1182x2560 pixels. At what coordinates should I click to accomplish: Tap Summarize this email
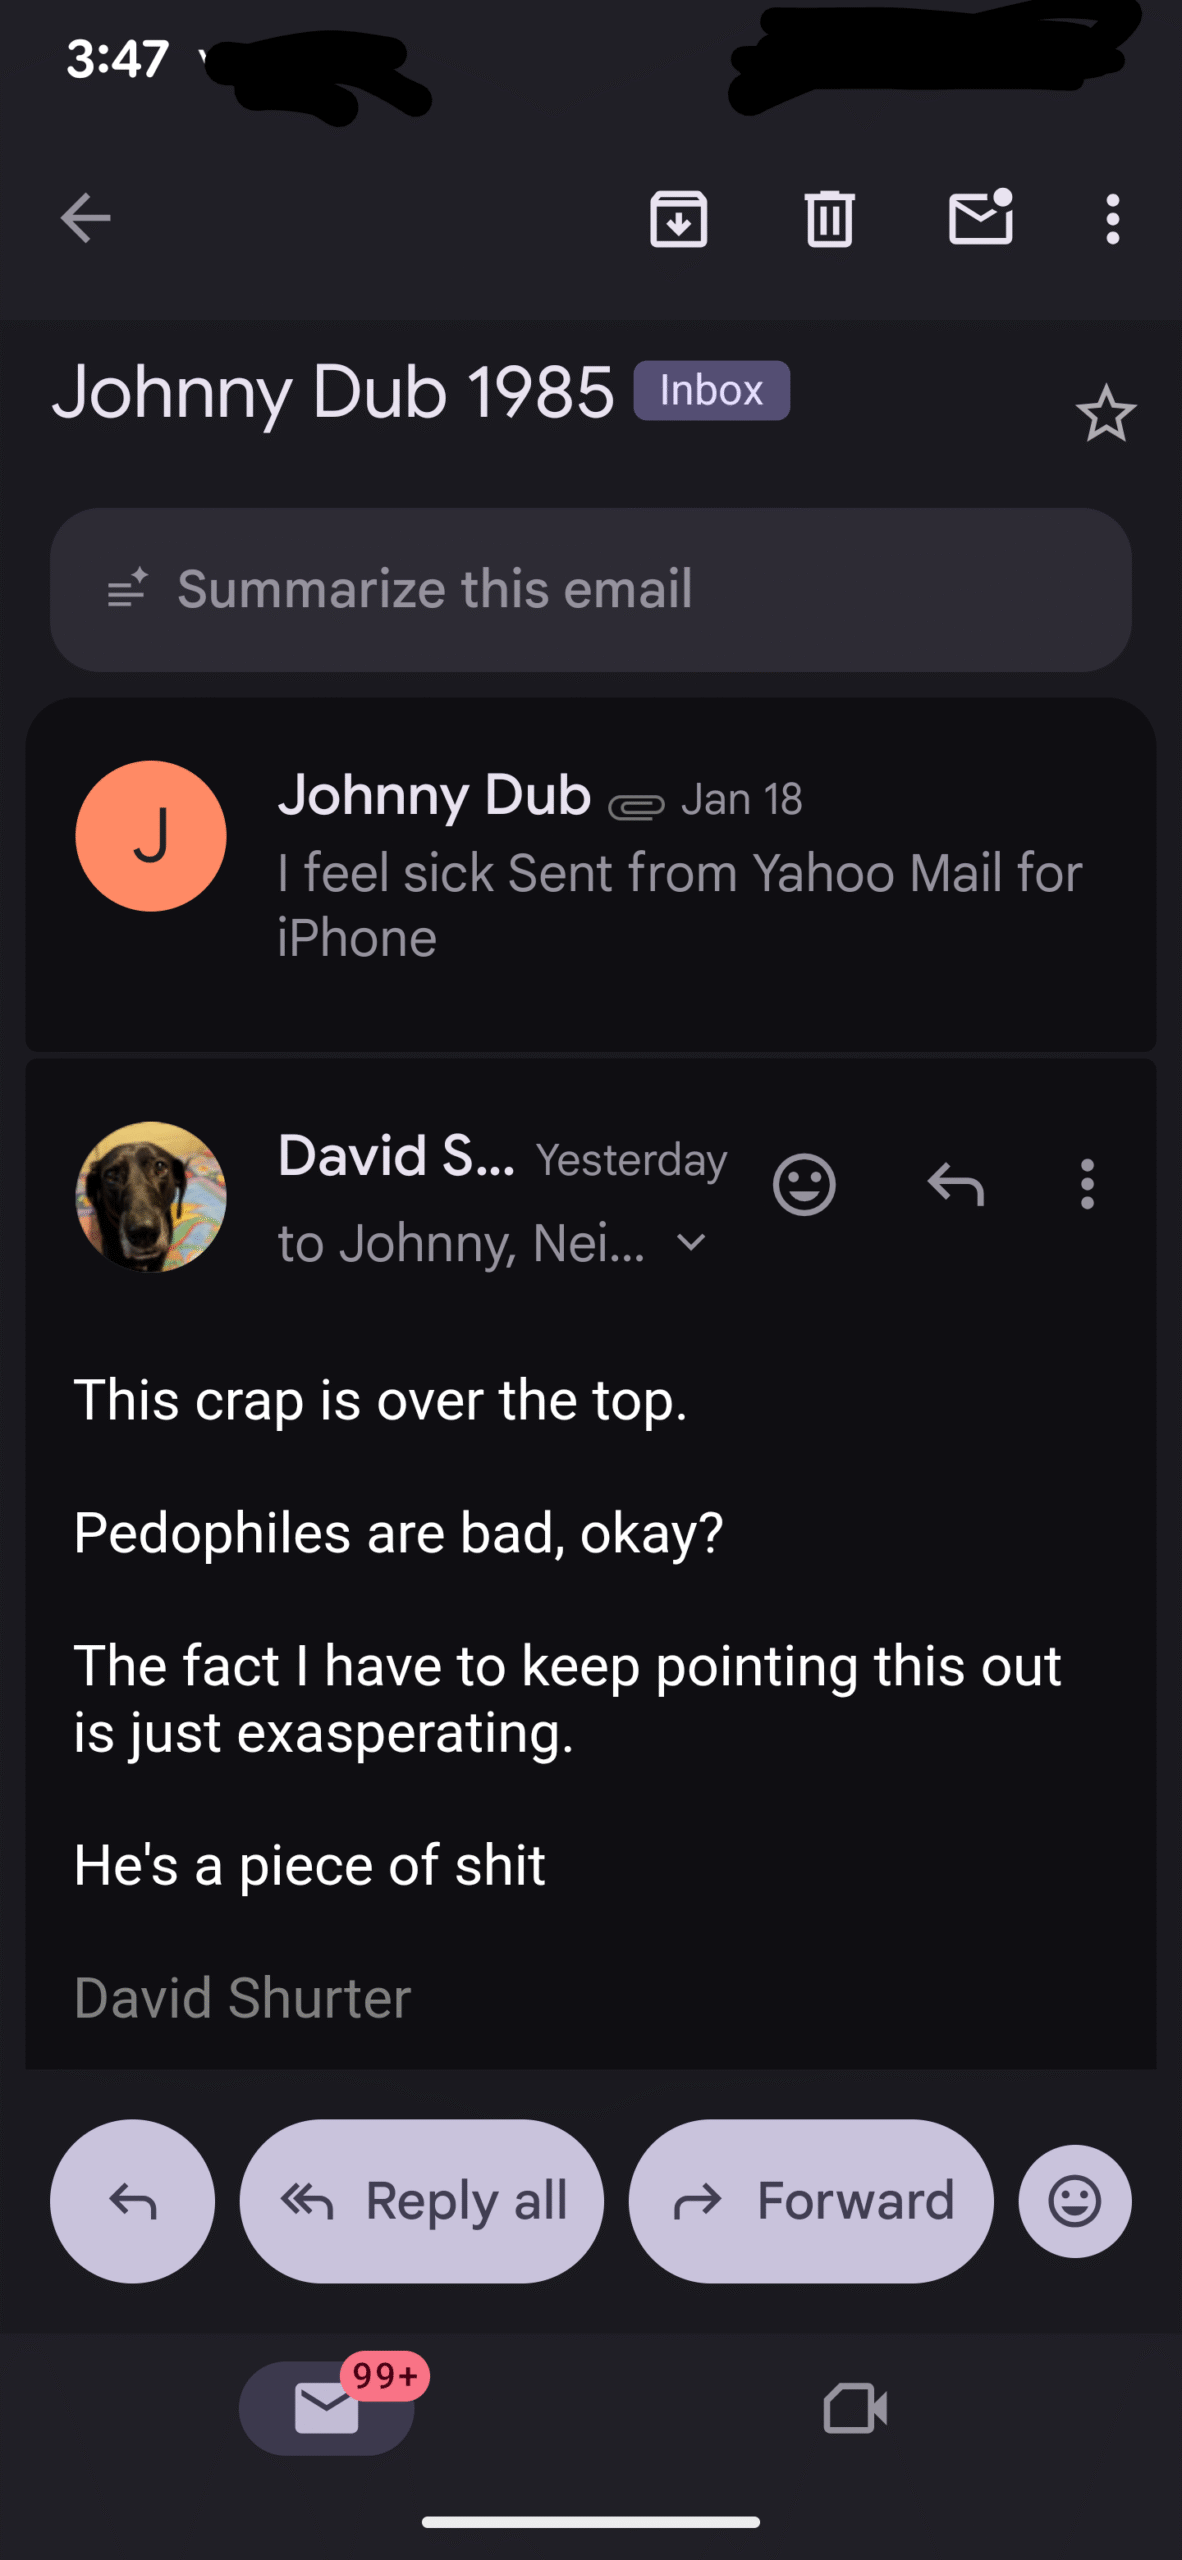tap(590, 589)
